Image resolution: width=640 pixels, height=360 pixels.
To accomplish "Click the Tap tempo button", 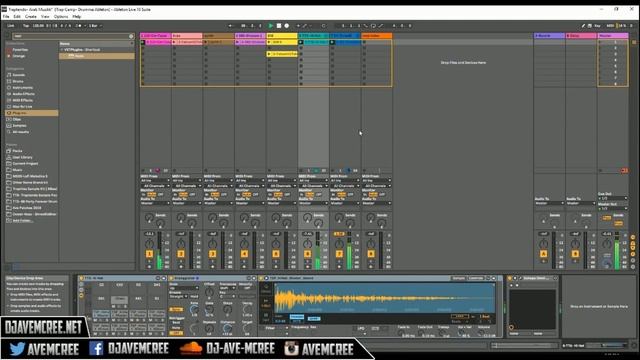I will pyautogui.click(x=26, y=26).
